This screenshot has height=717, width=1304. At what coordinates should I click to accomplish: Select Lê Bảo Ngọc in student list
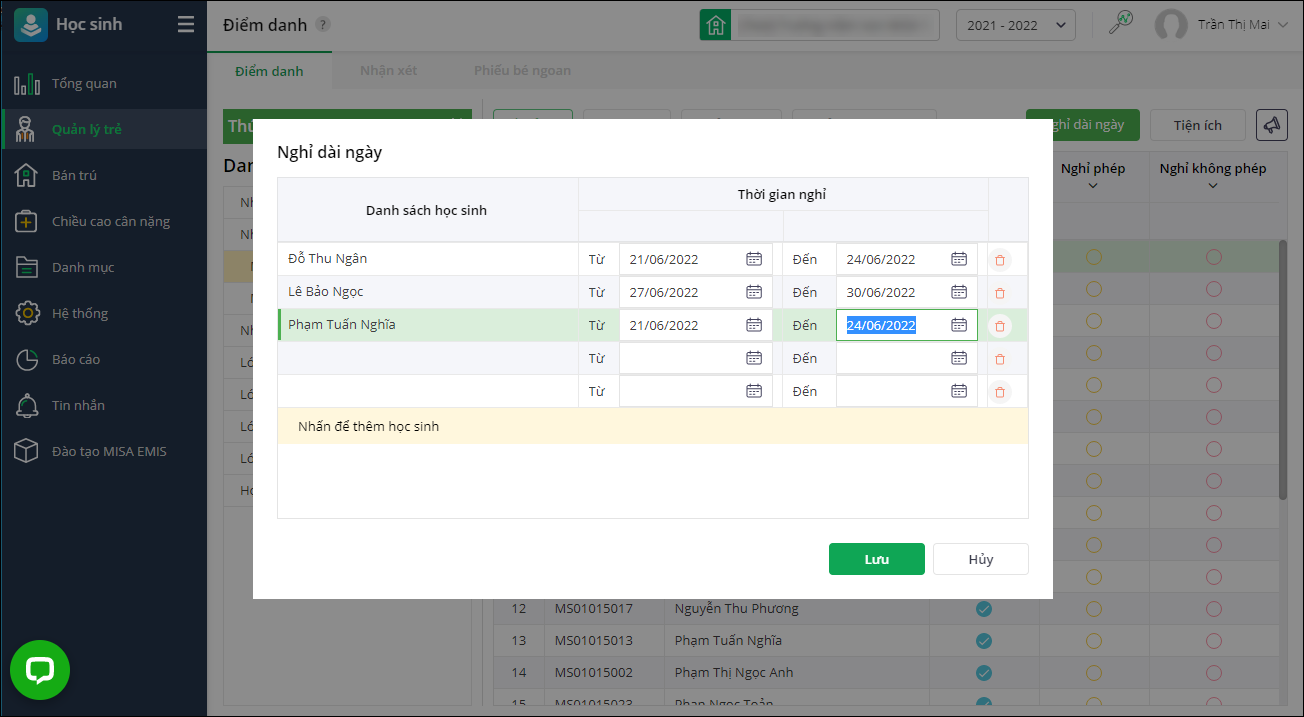click(326, 292)
